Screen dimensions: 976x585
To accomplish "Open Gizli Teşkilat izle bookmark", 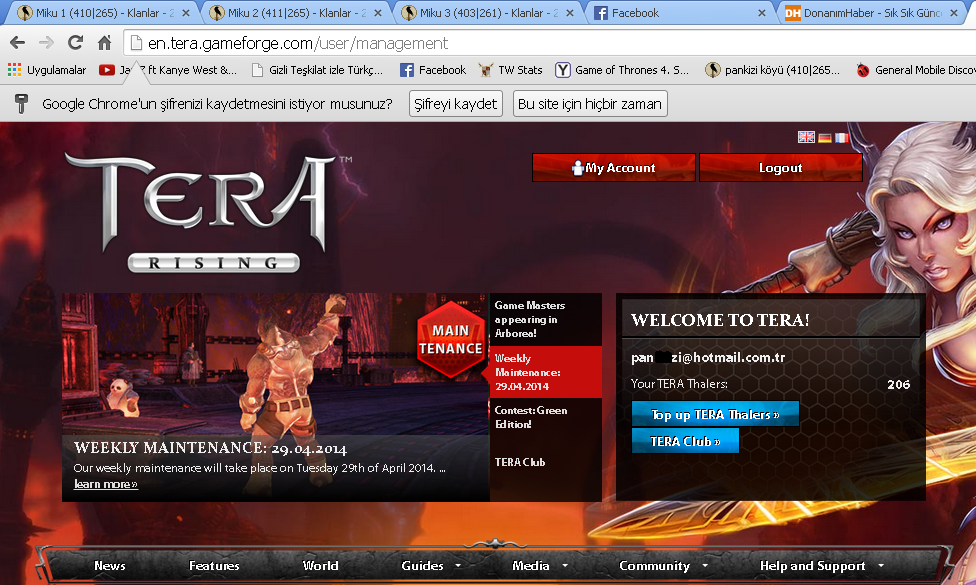I will 317,70.
